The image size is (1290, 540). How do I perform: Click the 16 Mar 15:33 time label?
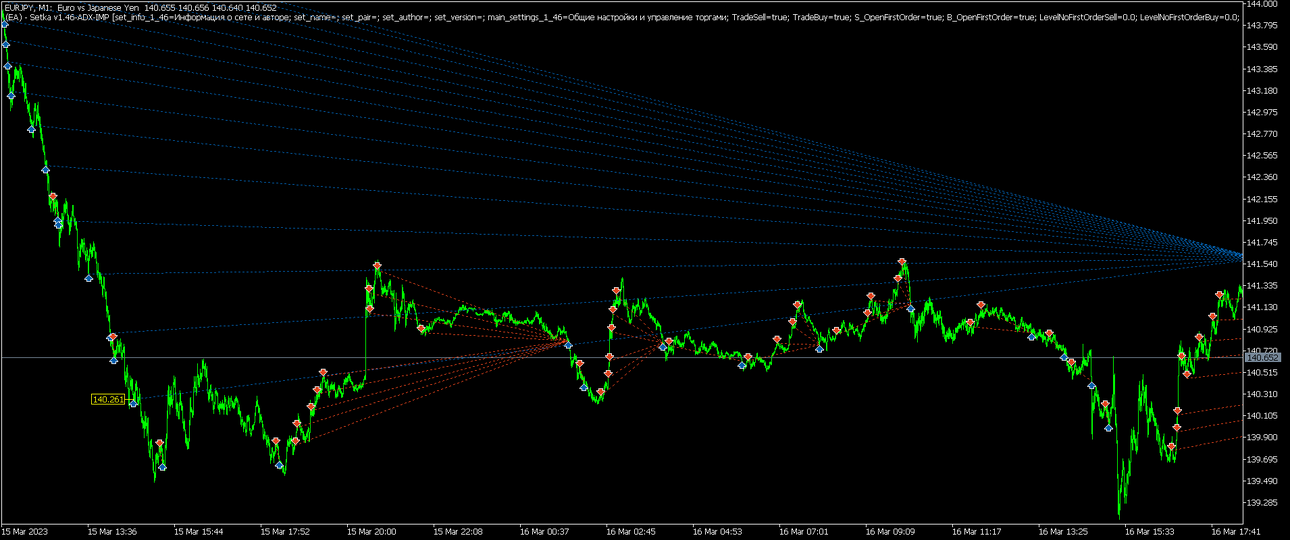coord(1150,532)
